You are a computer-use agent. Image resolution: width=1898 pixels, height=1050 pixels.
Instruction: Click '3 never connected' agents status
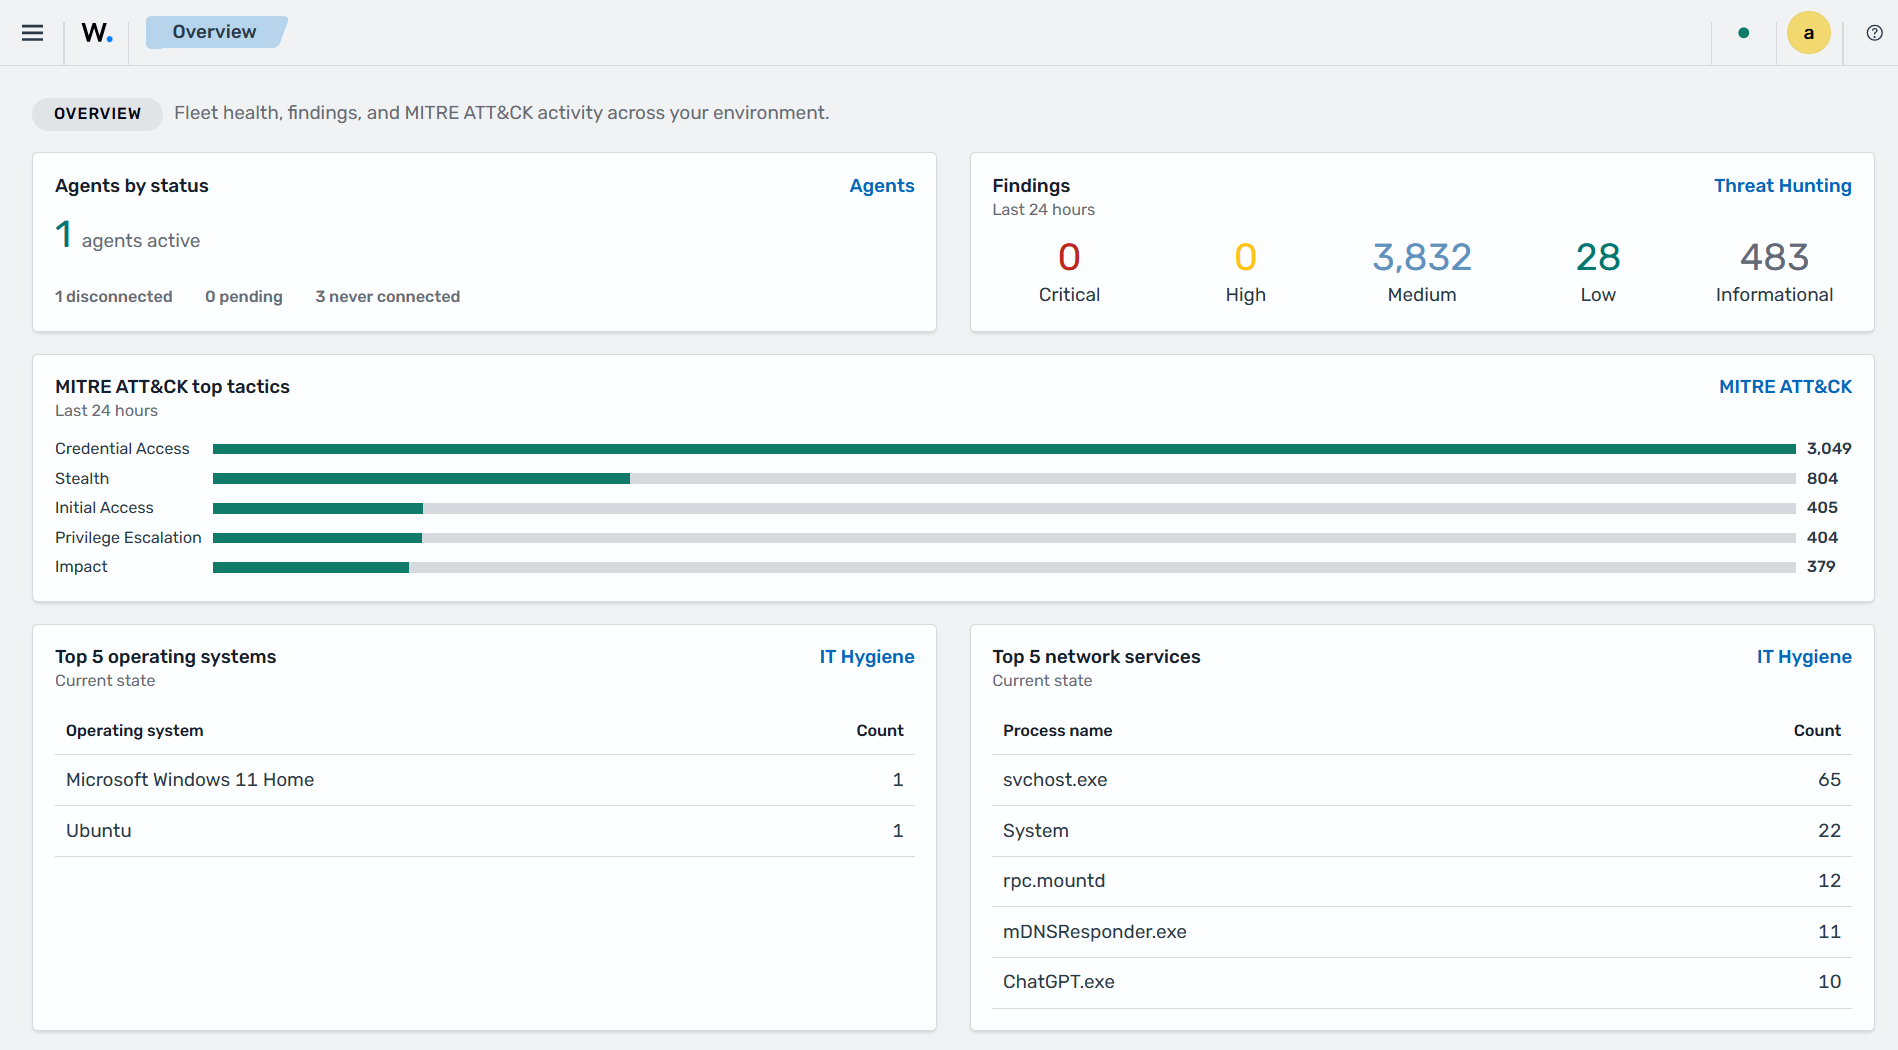pyautogui.click(x=388, y=297)
